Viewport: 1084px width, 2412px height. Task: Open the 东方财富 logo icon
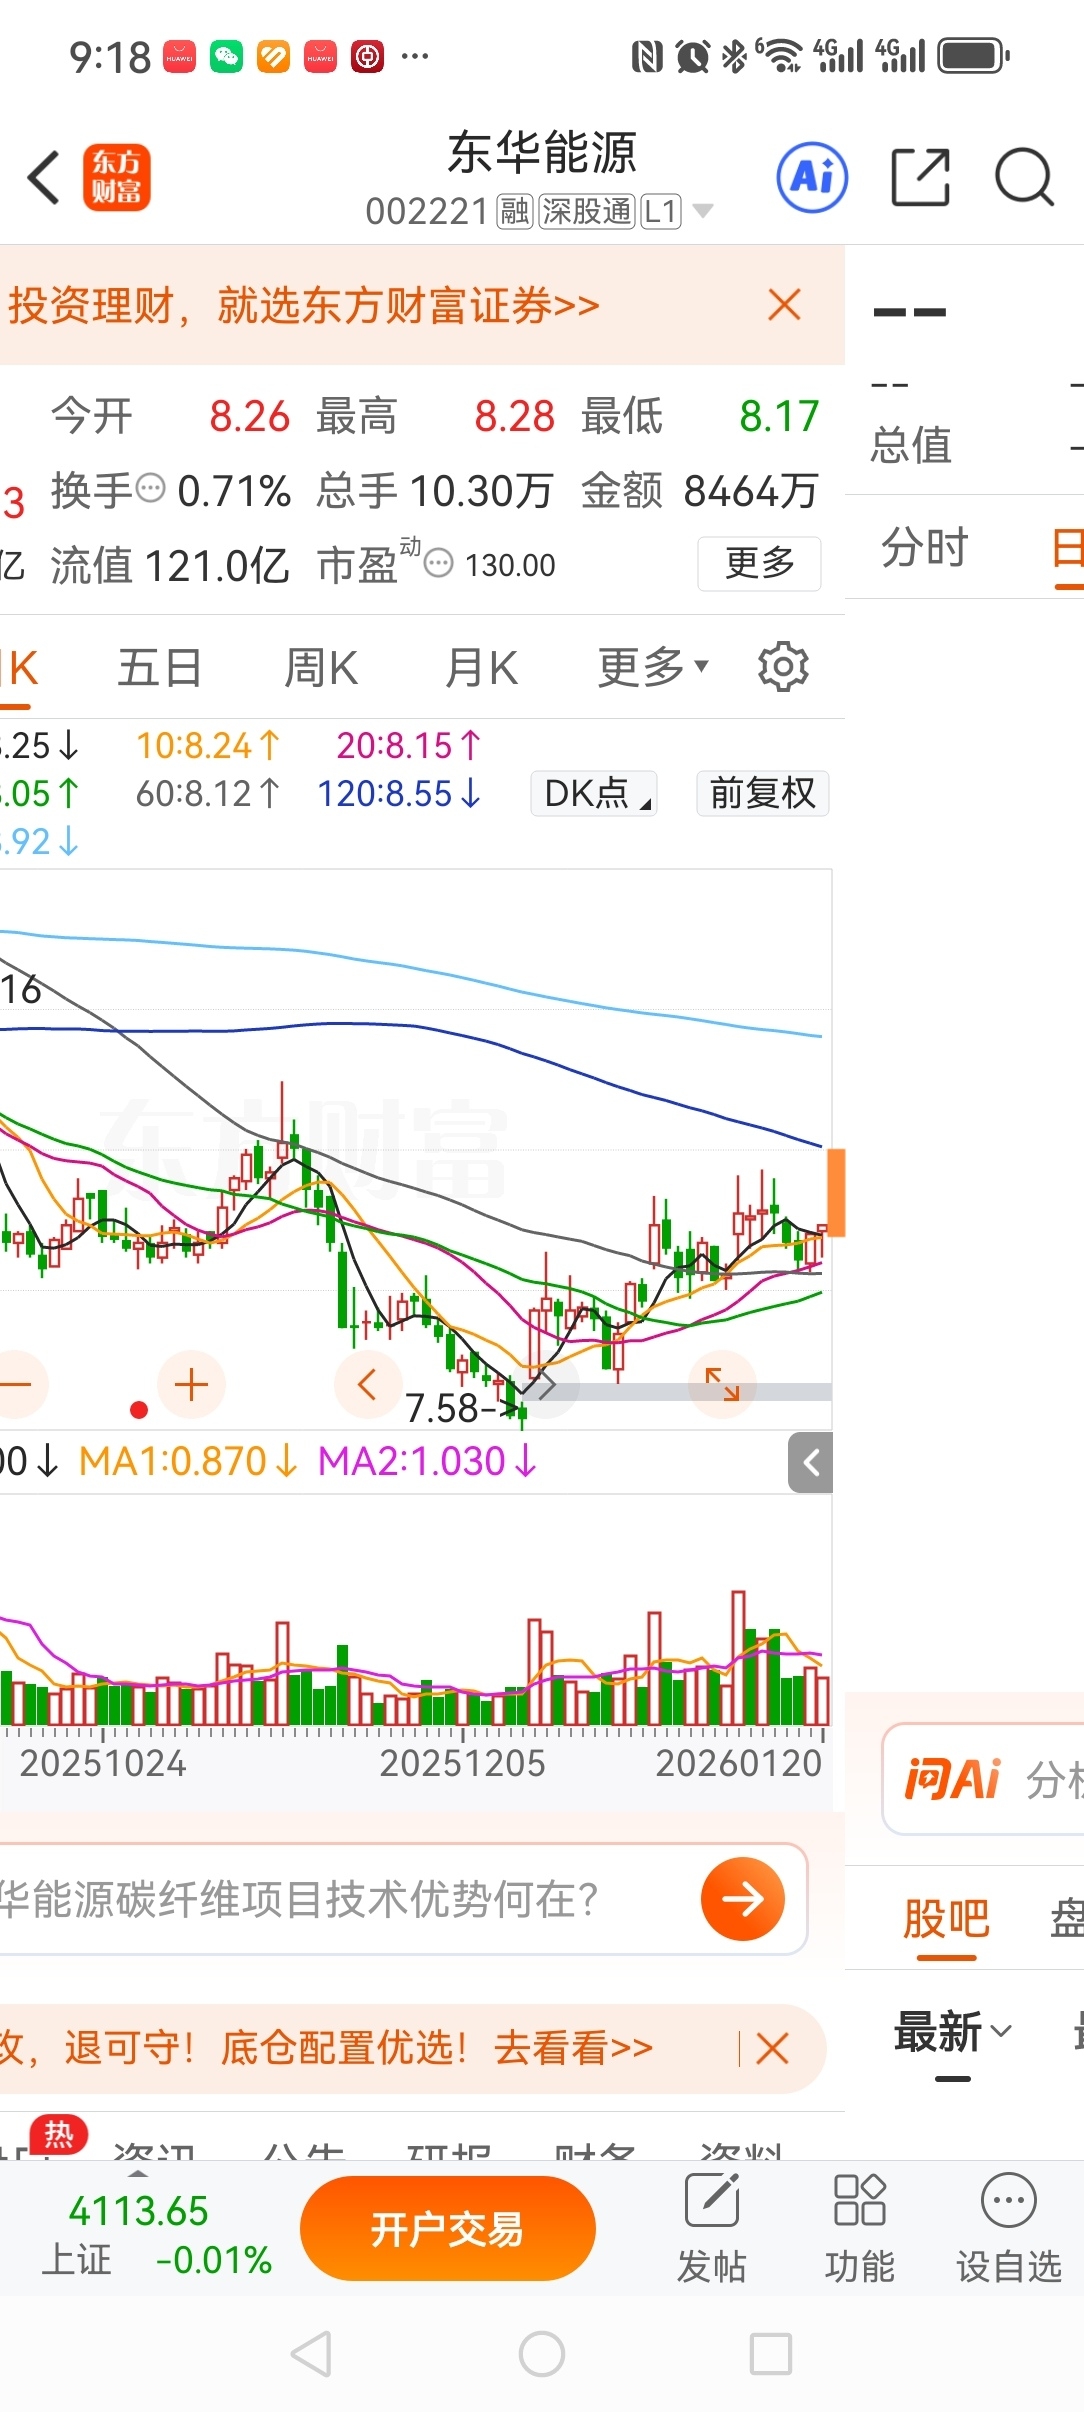pyautogui.click(x=117, y=177)
